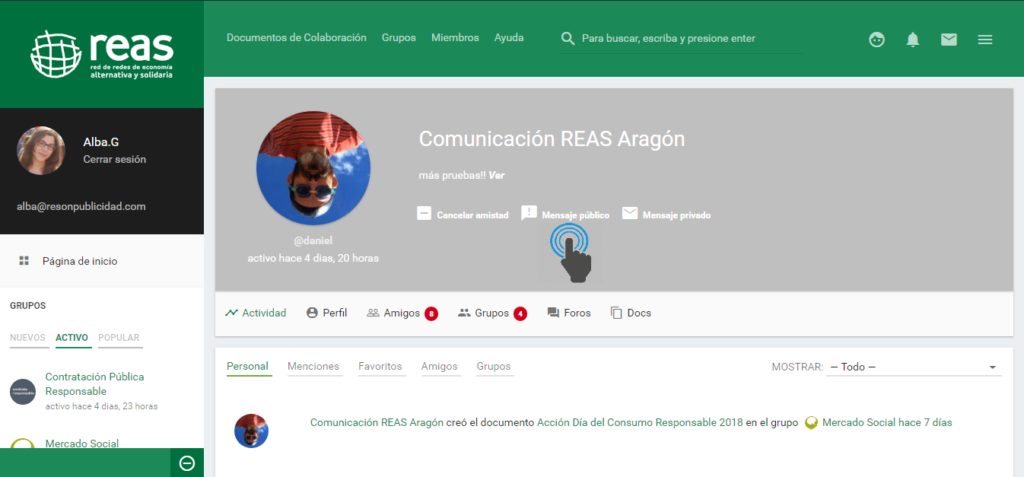Click the notifications bell icon
The height and width of the screenshot is (477, 1024).
[x=912, y=40]
